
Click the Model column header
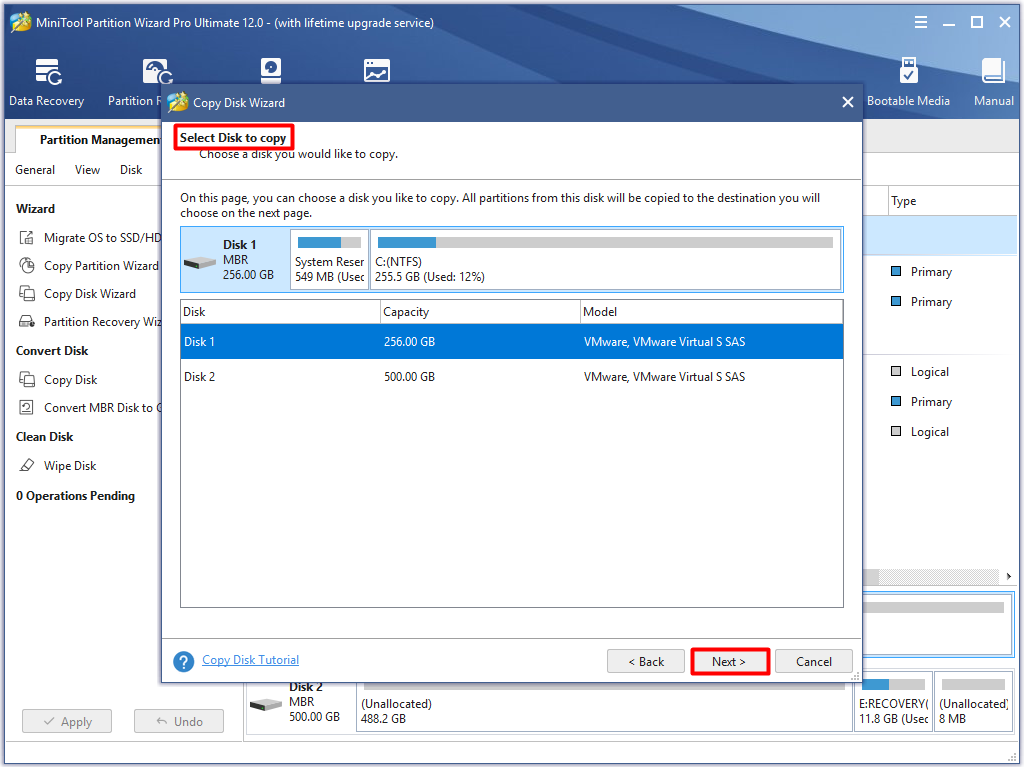711,312
